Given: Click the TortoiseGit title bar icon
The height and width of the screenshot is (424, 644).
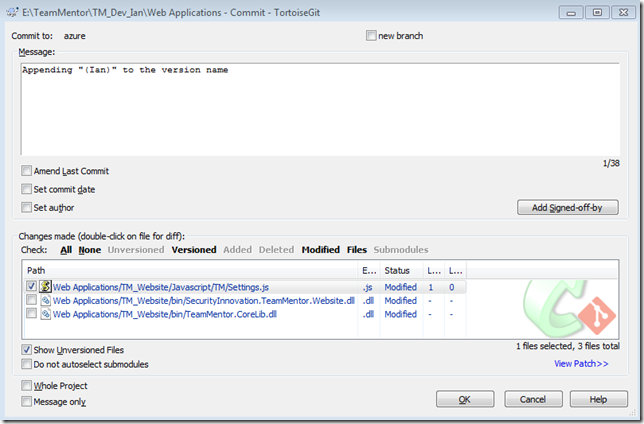Looking at the screenshot, I should click(x=12, y=12).
